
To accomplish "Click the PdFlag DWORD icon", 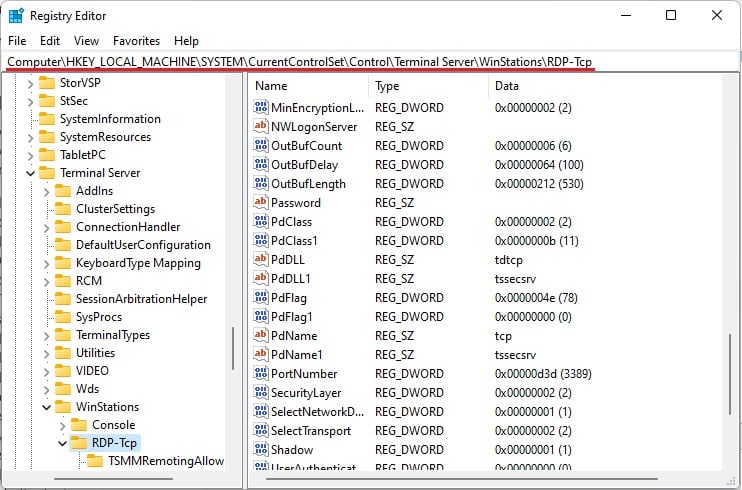I will 261,297.
